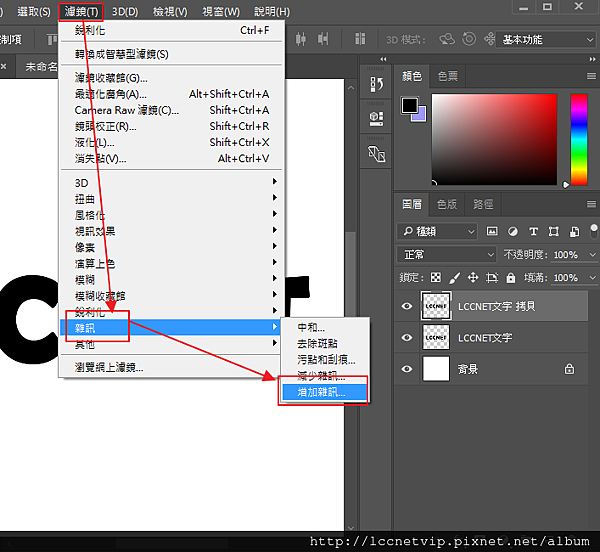This screenshot has height=552, width=600.
Task: Open the Properties panel icon in dock
Action: coord(377,119)
